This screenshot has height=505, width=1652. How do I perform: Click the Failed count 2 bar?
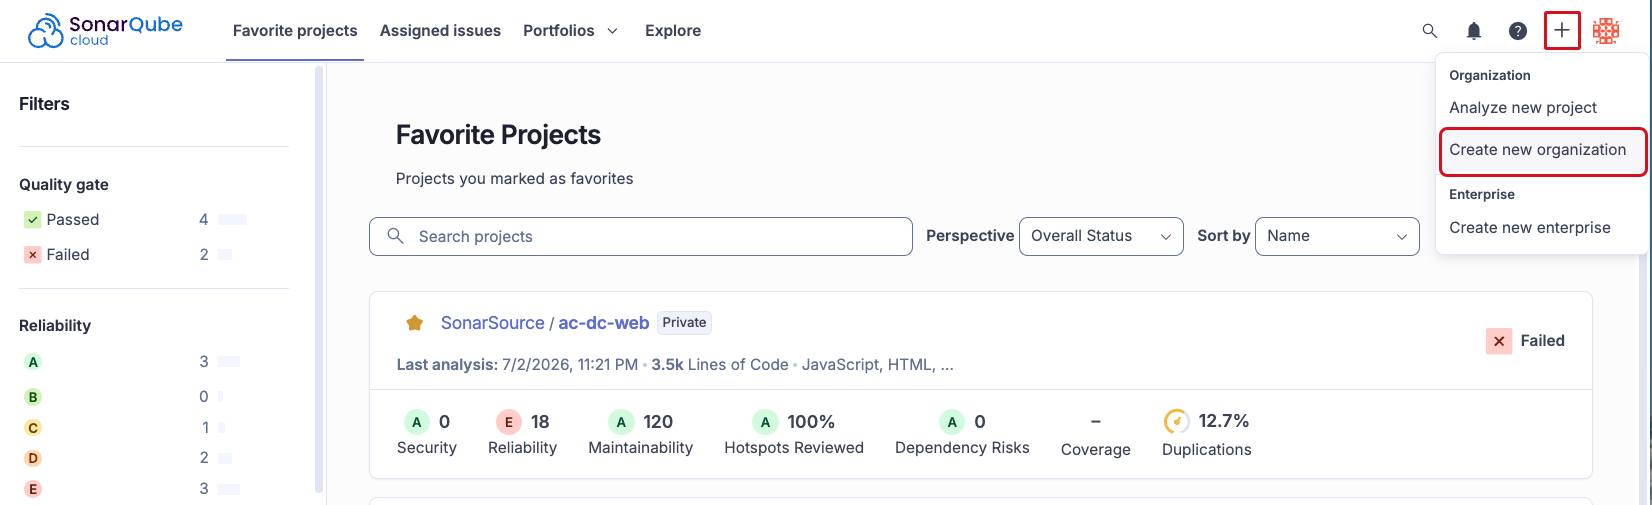click(225, 255)
